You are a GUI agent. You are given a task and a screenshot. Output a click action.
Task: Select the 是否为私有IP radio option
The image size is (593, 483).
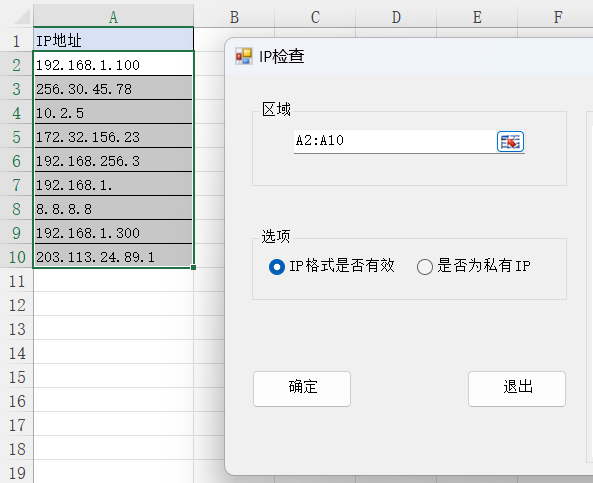pos(425,267)
